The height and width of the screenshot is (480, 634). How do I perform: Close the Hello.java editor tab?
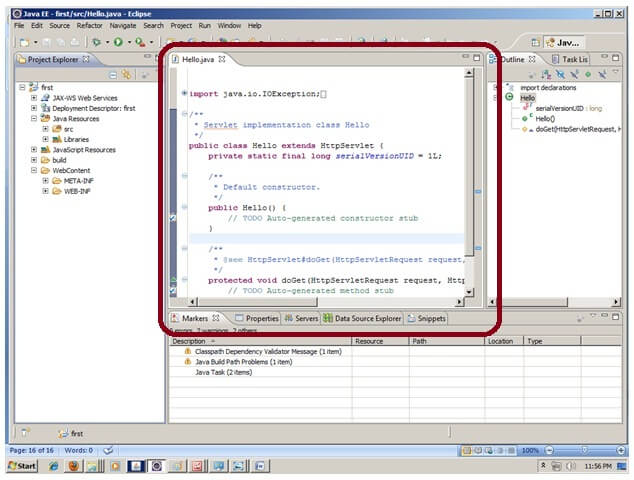point(222,59)
